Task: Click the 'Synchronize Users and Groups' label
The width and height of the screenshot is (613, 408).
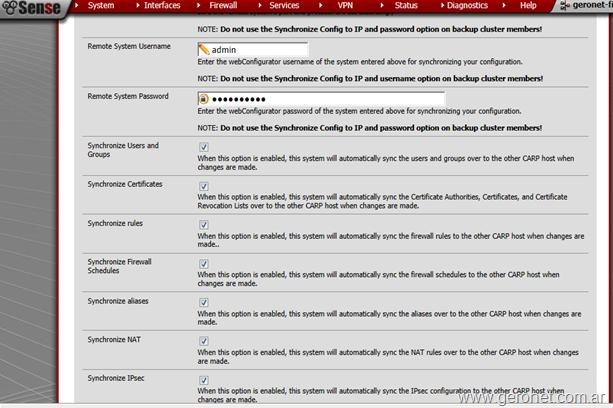Action: [x=123, y=150]
